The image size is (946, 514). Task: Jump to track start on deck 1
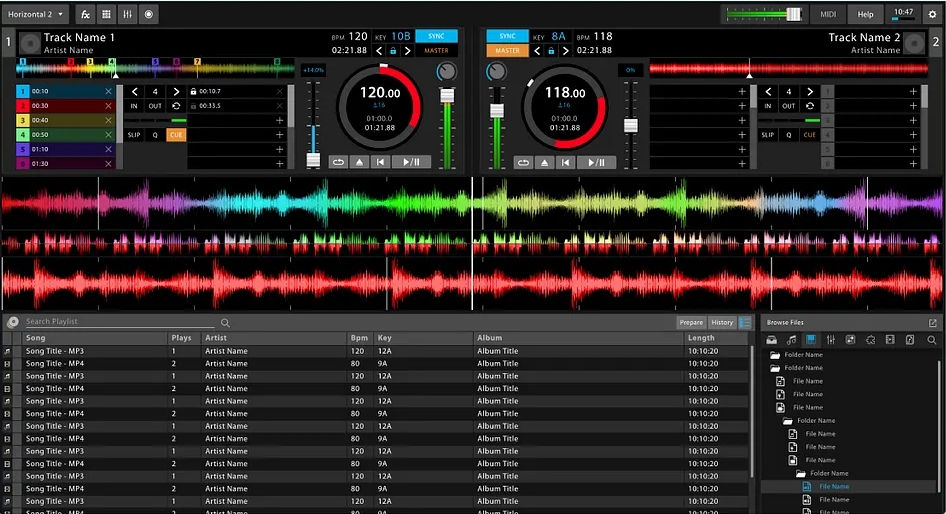pyautogui.click(x=380, y=162)
